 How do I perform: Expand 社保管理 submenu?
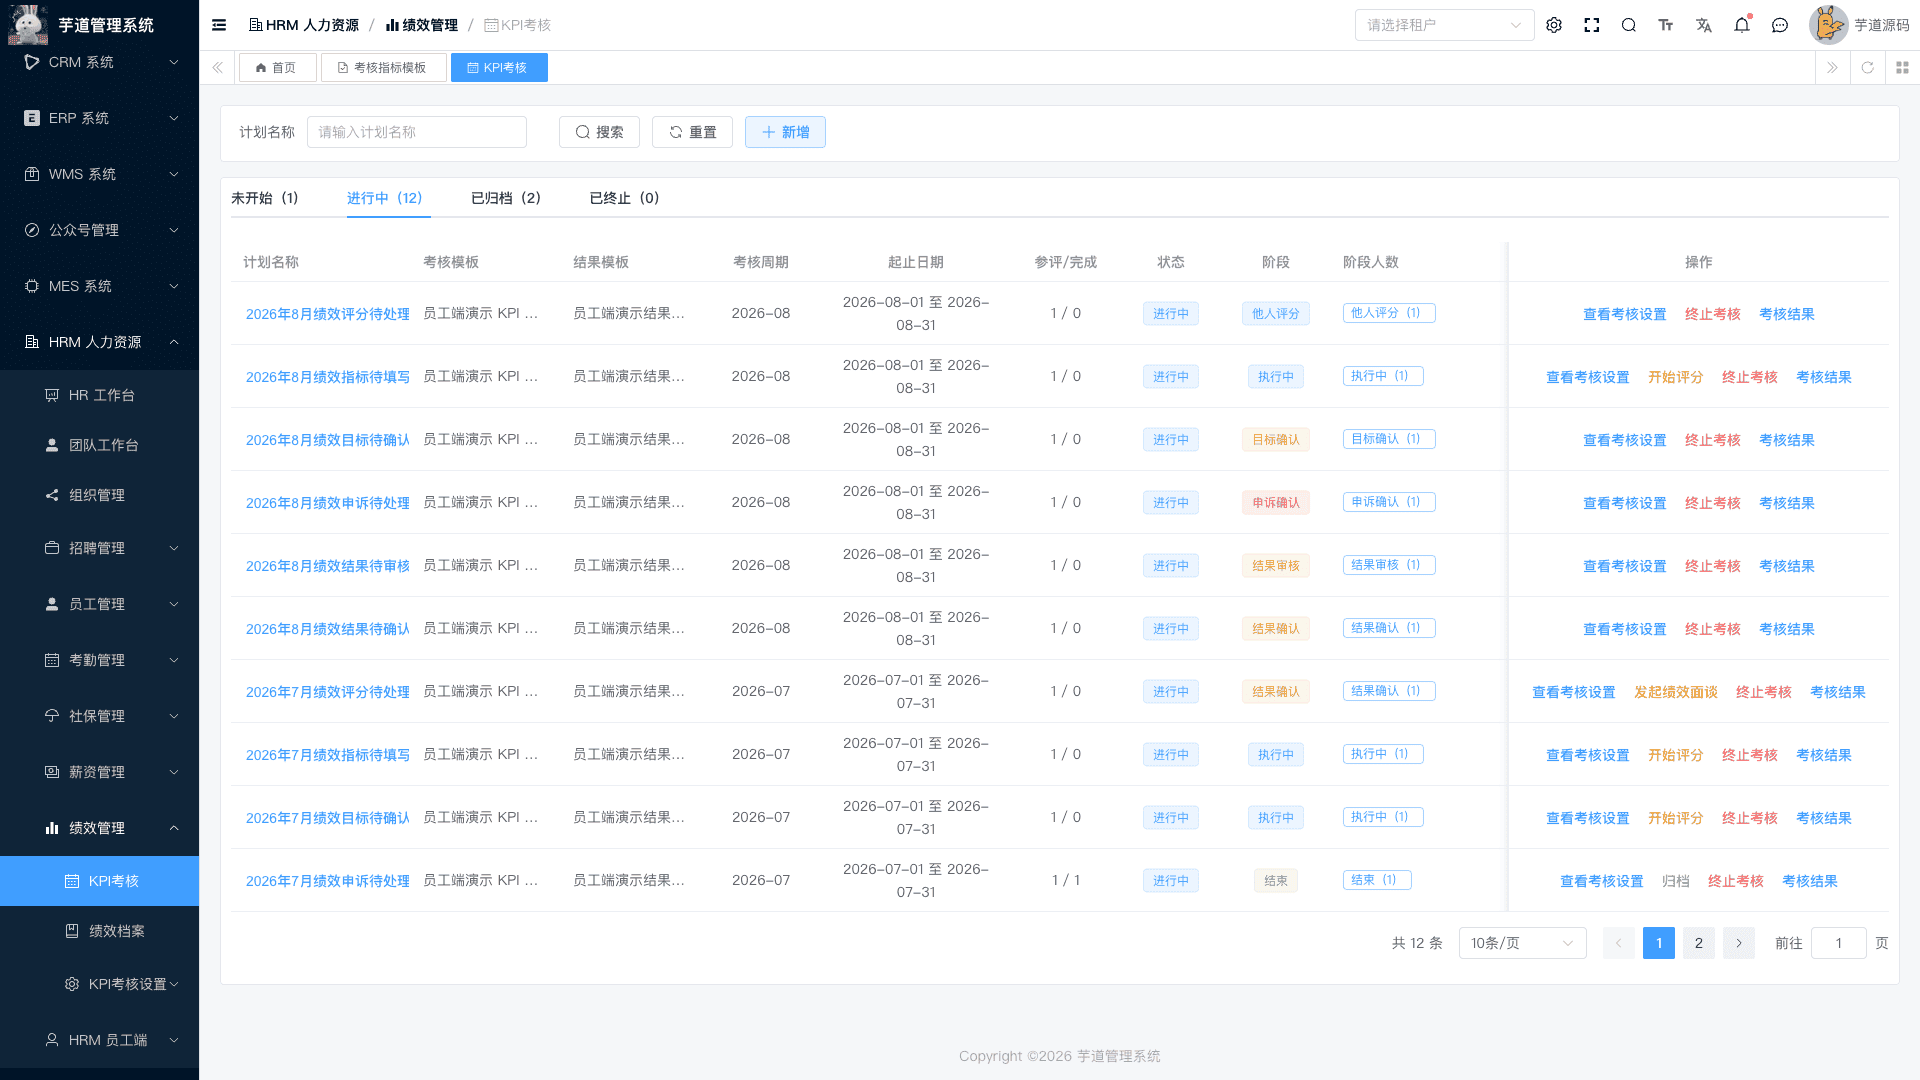click(x=100, y=716)
